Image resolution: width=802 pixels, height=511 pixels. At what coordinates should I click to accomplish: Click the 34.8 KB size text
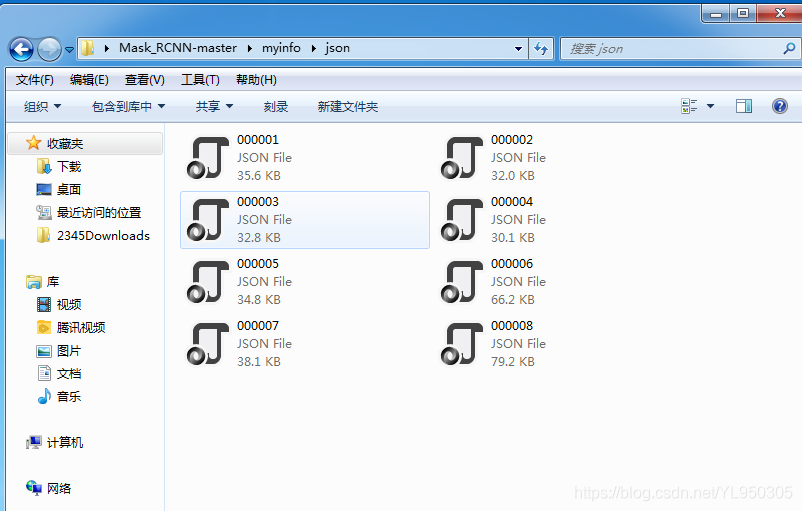pyautogui.click(x=259, y=300)
